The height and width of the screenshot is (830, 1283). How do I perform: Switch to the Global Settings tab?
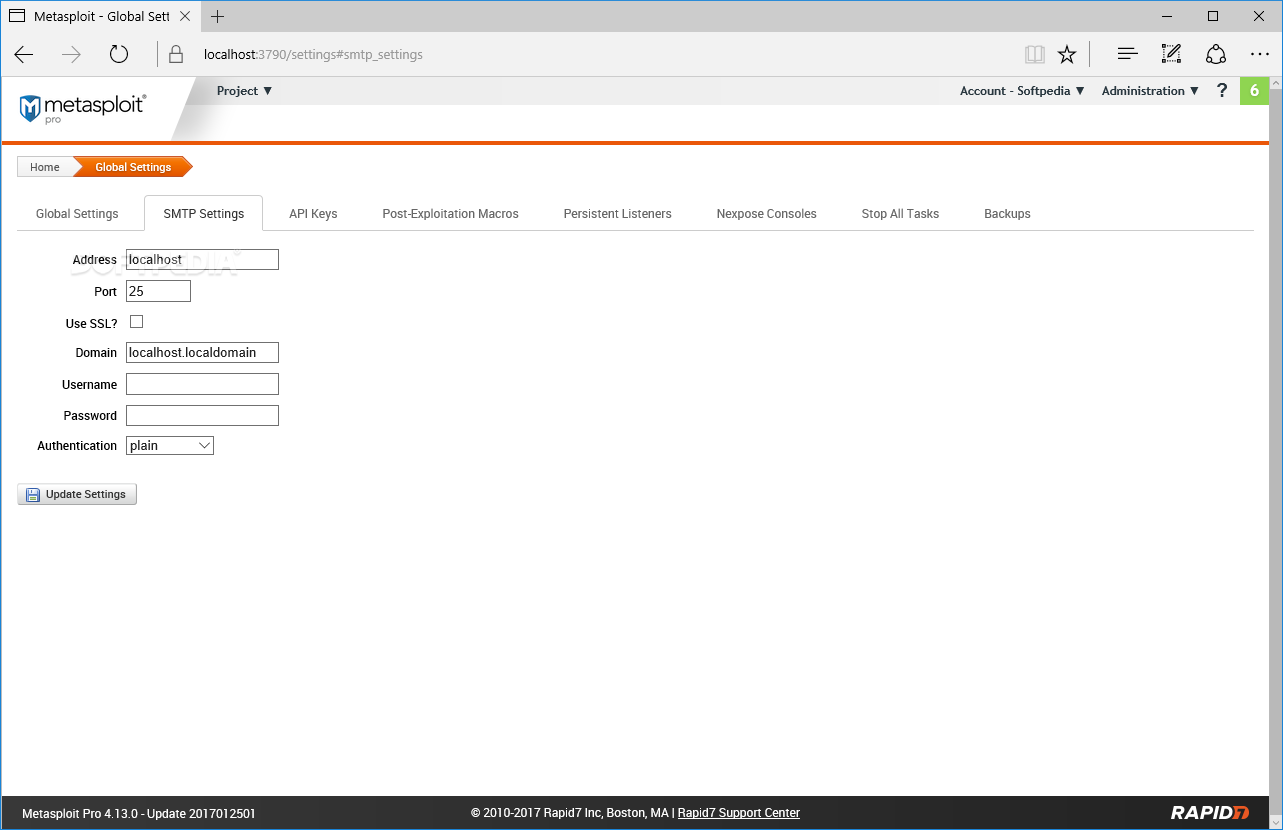click(77, 214)
